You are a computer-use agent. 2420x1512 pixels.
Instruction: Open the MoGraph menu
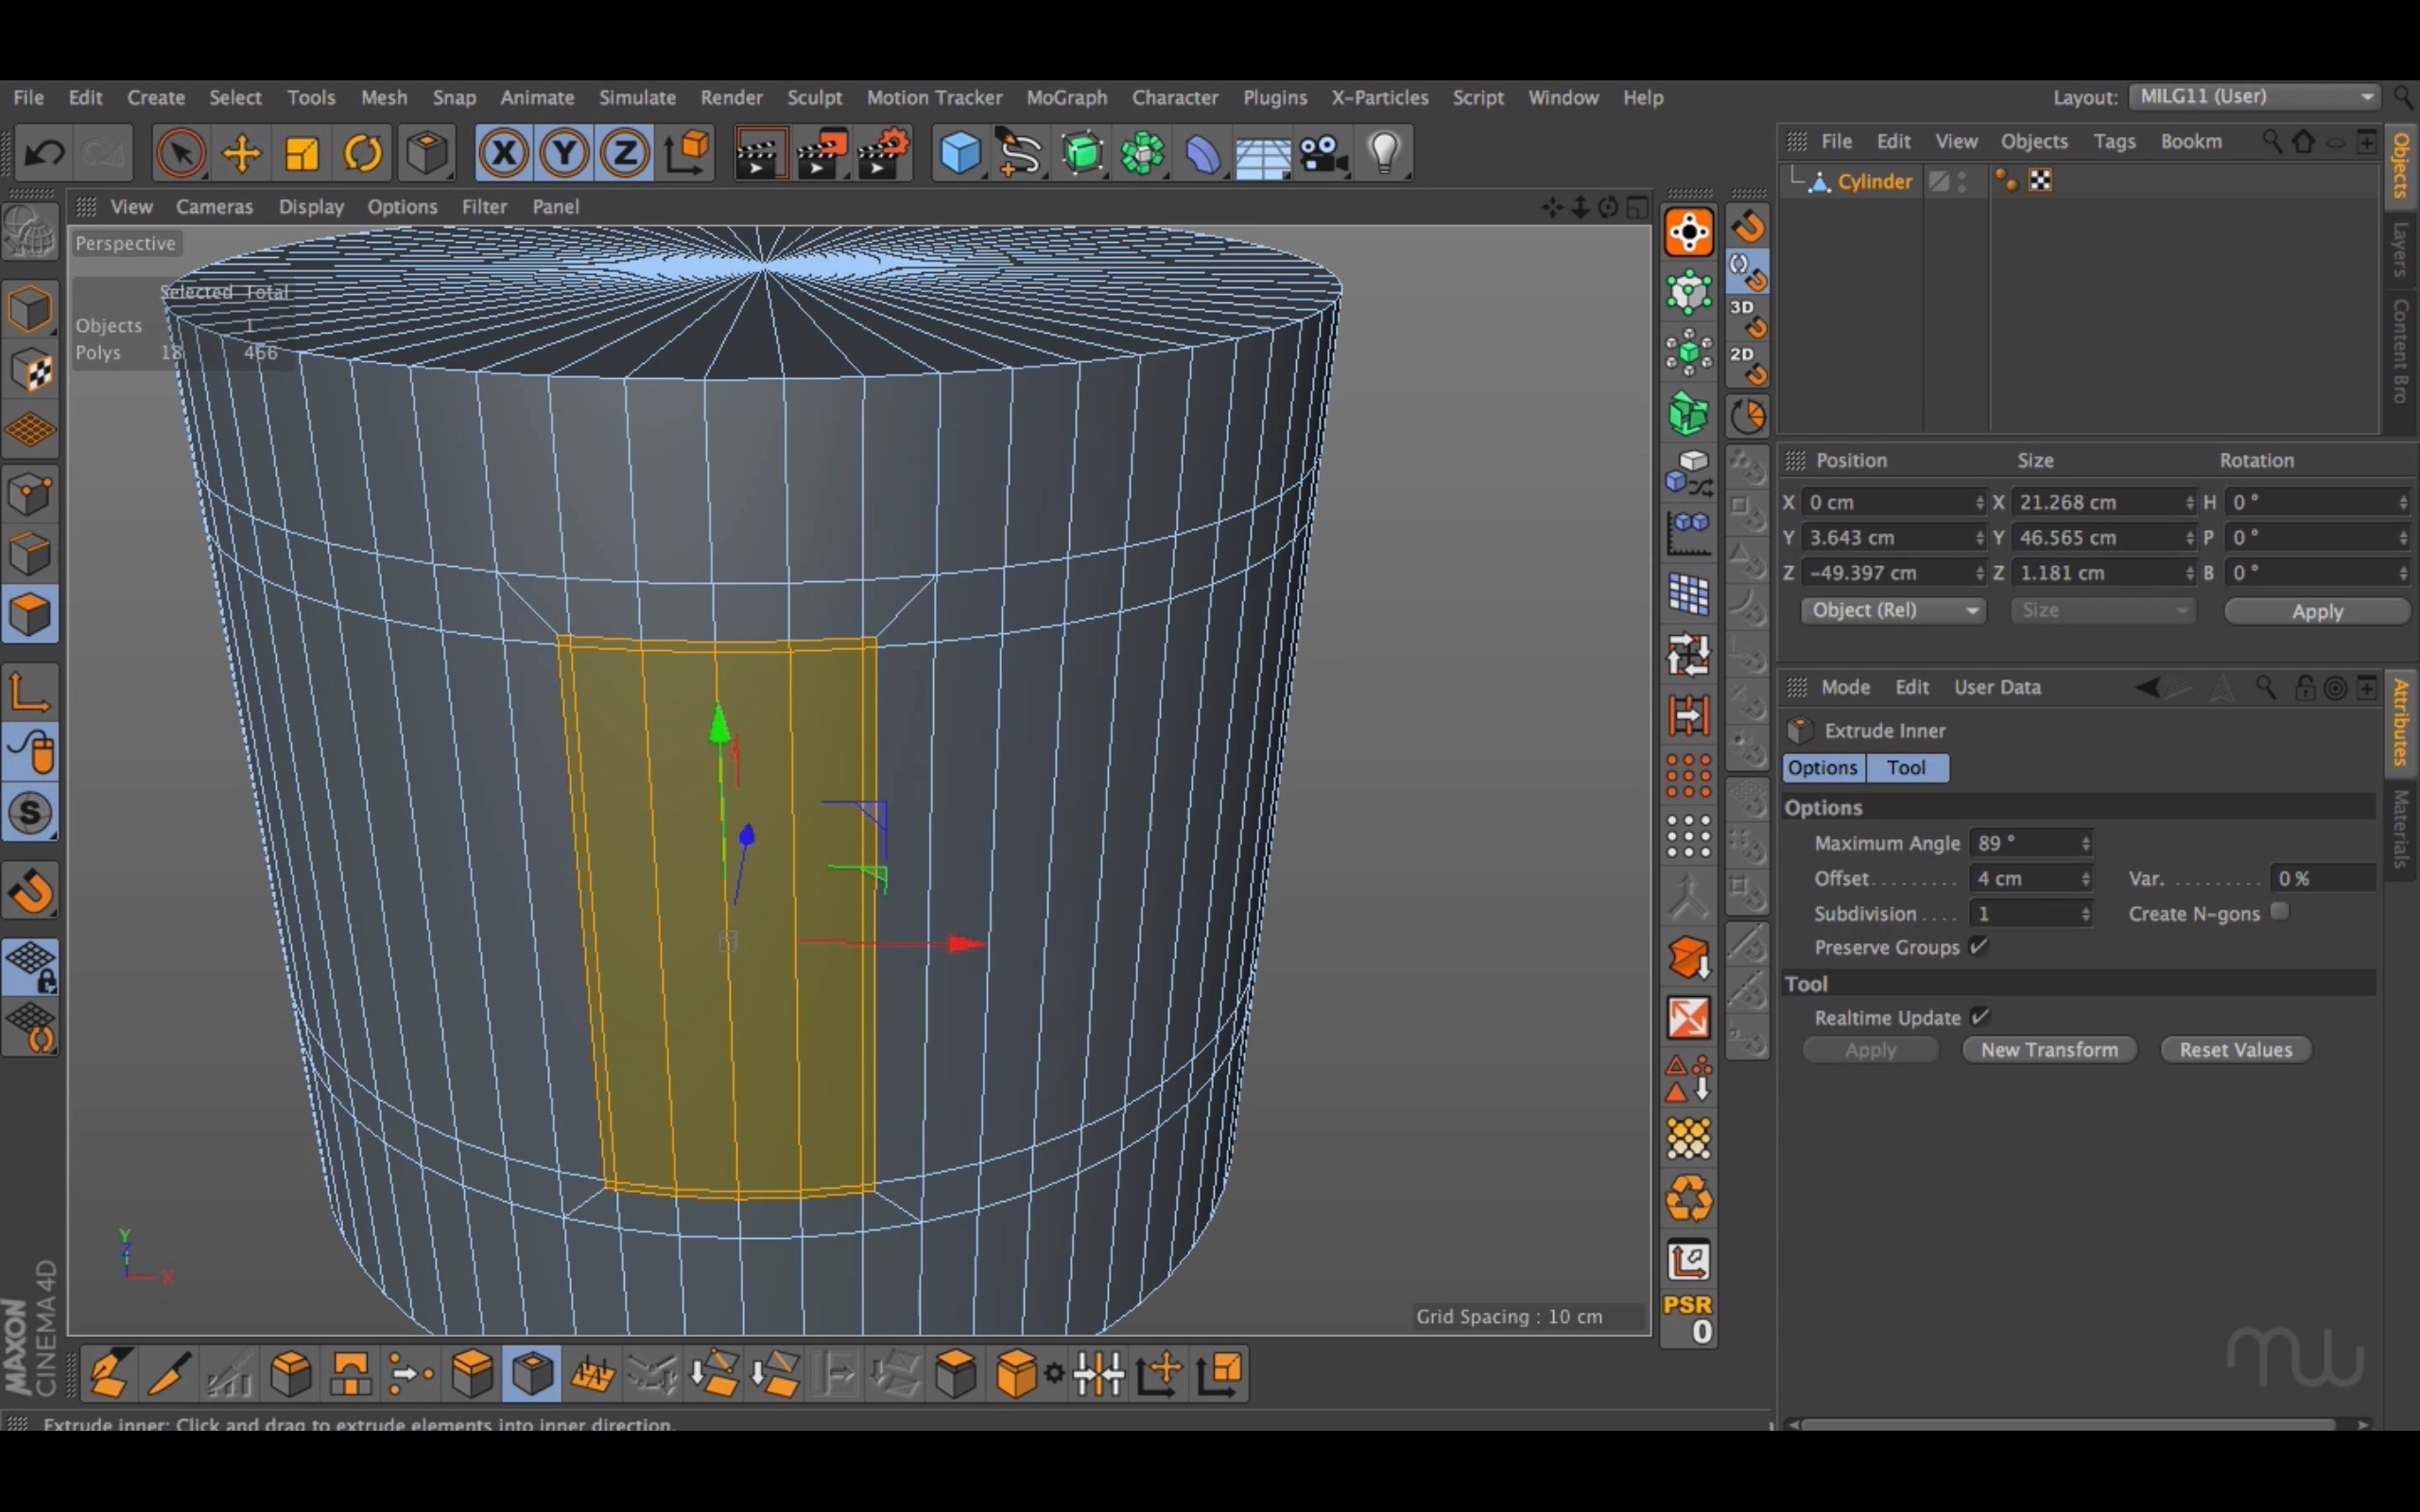[x=1066, y=97]
